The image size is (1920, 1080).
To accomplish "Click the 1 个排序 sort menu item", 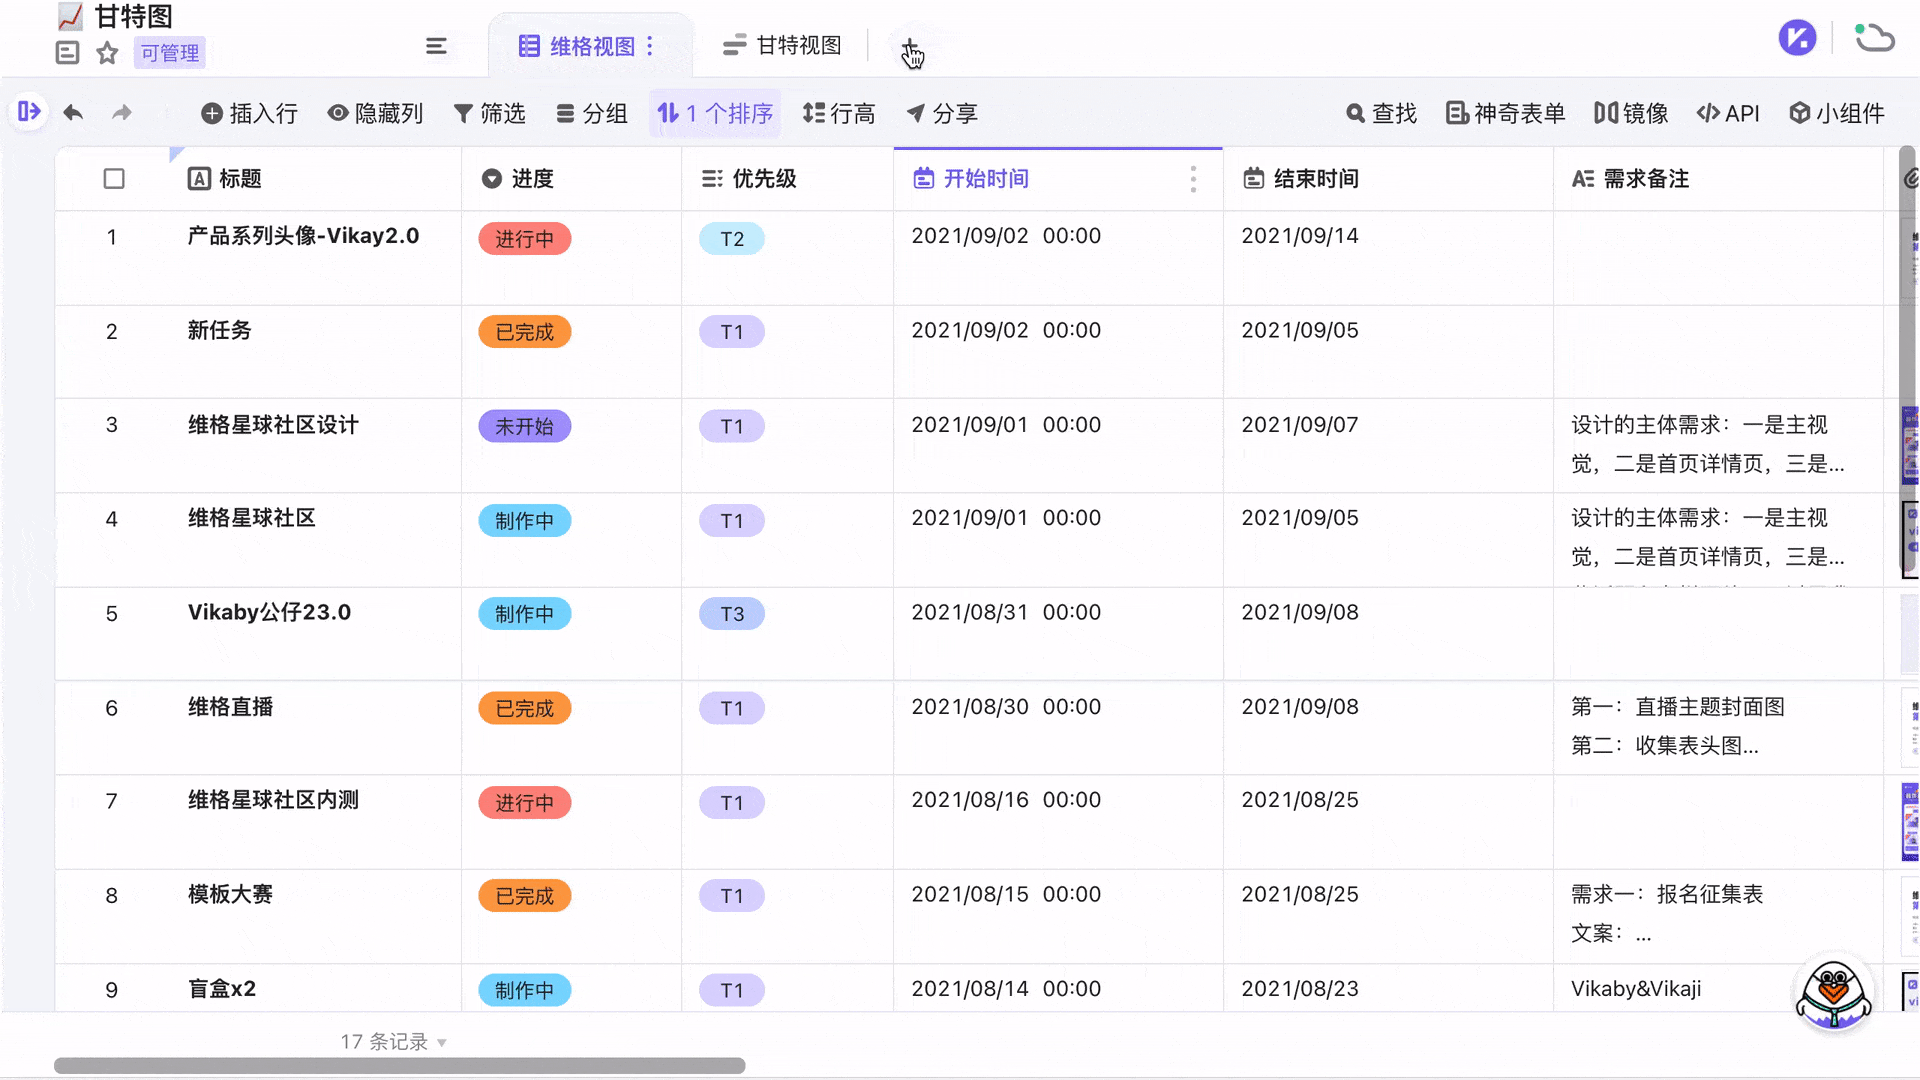I will (x=716, y=113).
